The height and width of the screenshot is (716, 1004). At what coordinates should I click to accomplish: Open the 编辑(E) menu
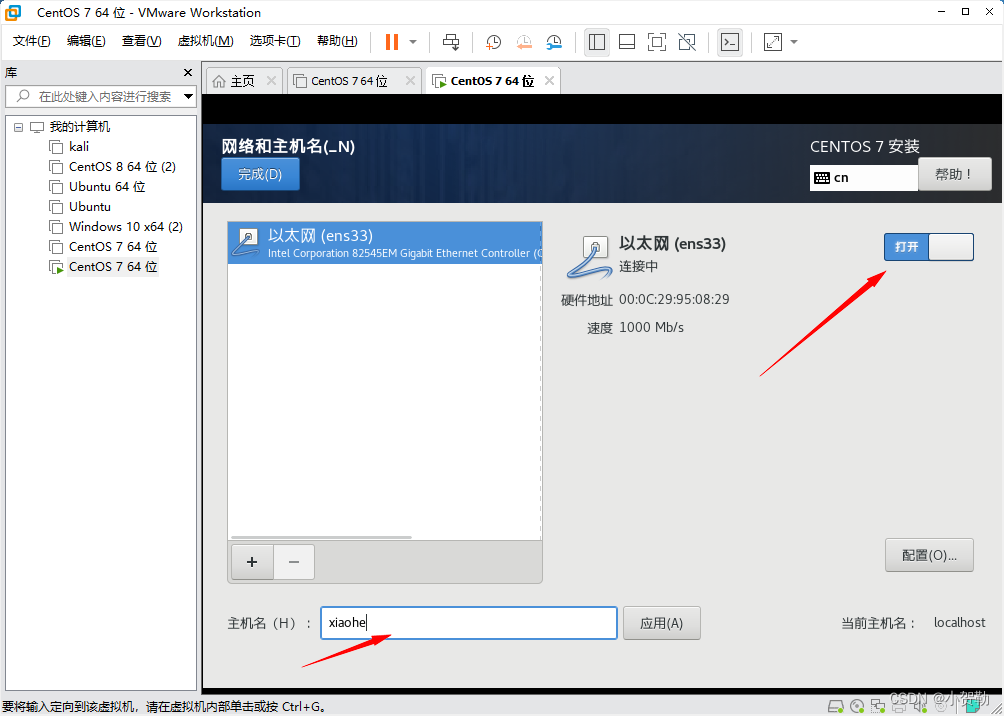[x=86, y=41]
